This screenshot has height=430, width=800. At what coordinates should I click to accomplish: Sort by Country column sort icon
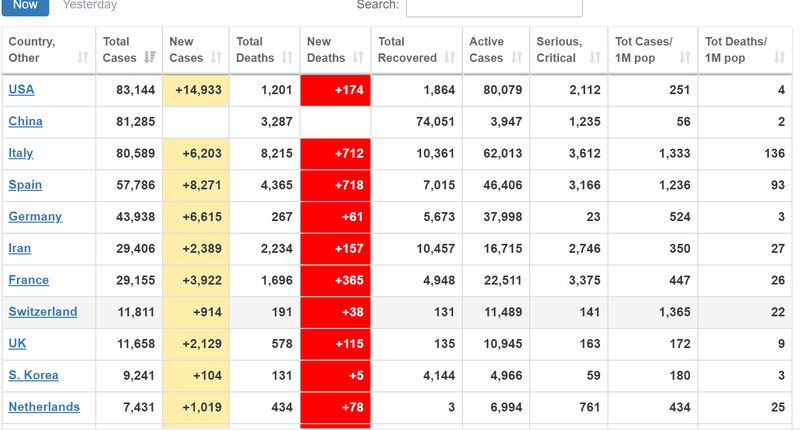click(82, 58)
